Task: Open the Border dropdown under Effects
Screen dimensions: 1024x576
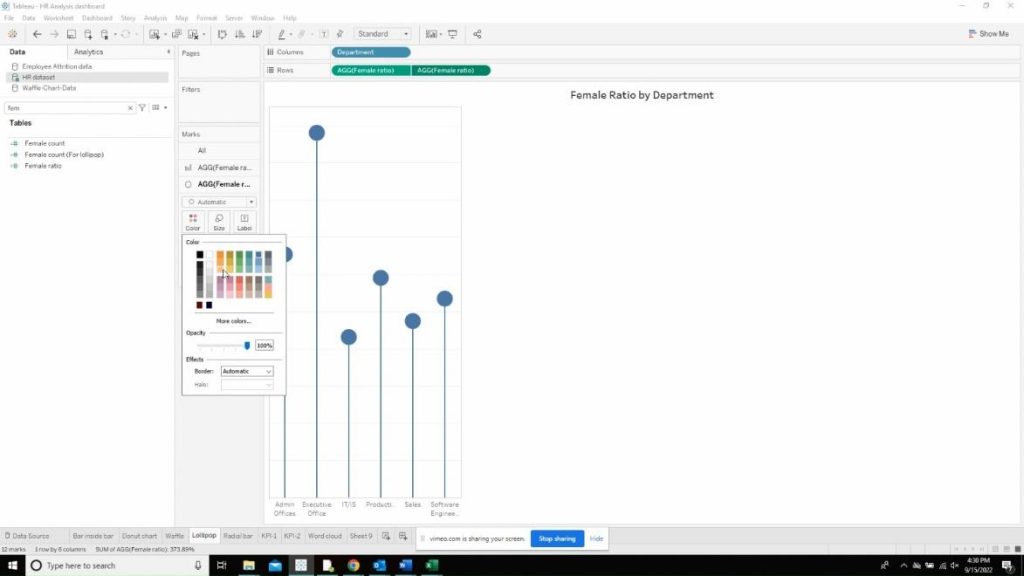Action: pyautogui.click(x=246, y=371)
